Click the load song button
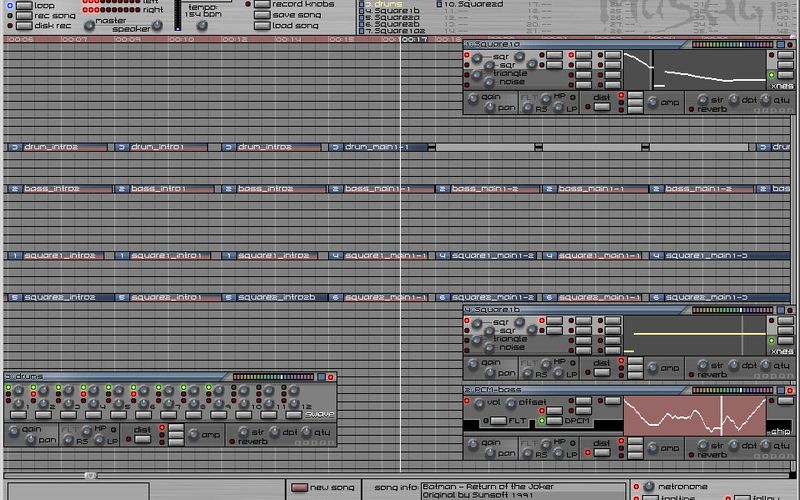This screenshot has width=800, height=500. point(261,26)
